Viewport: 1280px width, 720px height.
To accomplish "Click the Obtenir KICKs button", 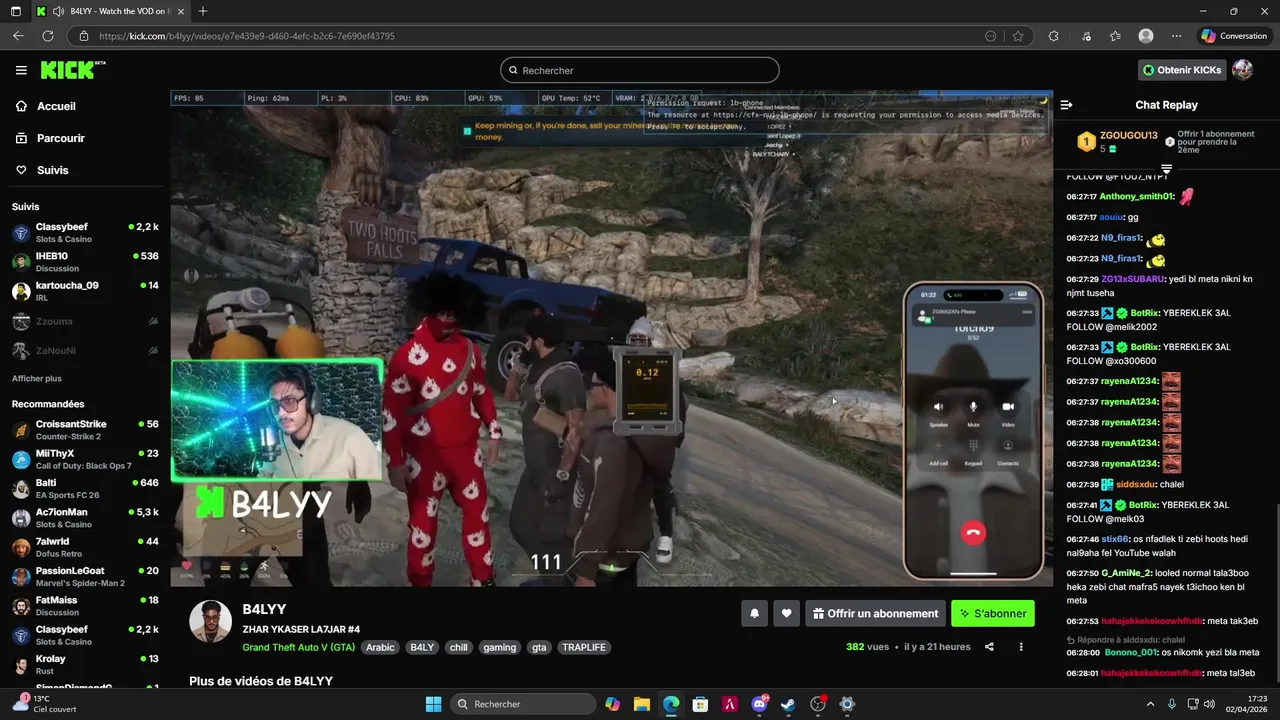I will point(1182,70).
